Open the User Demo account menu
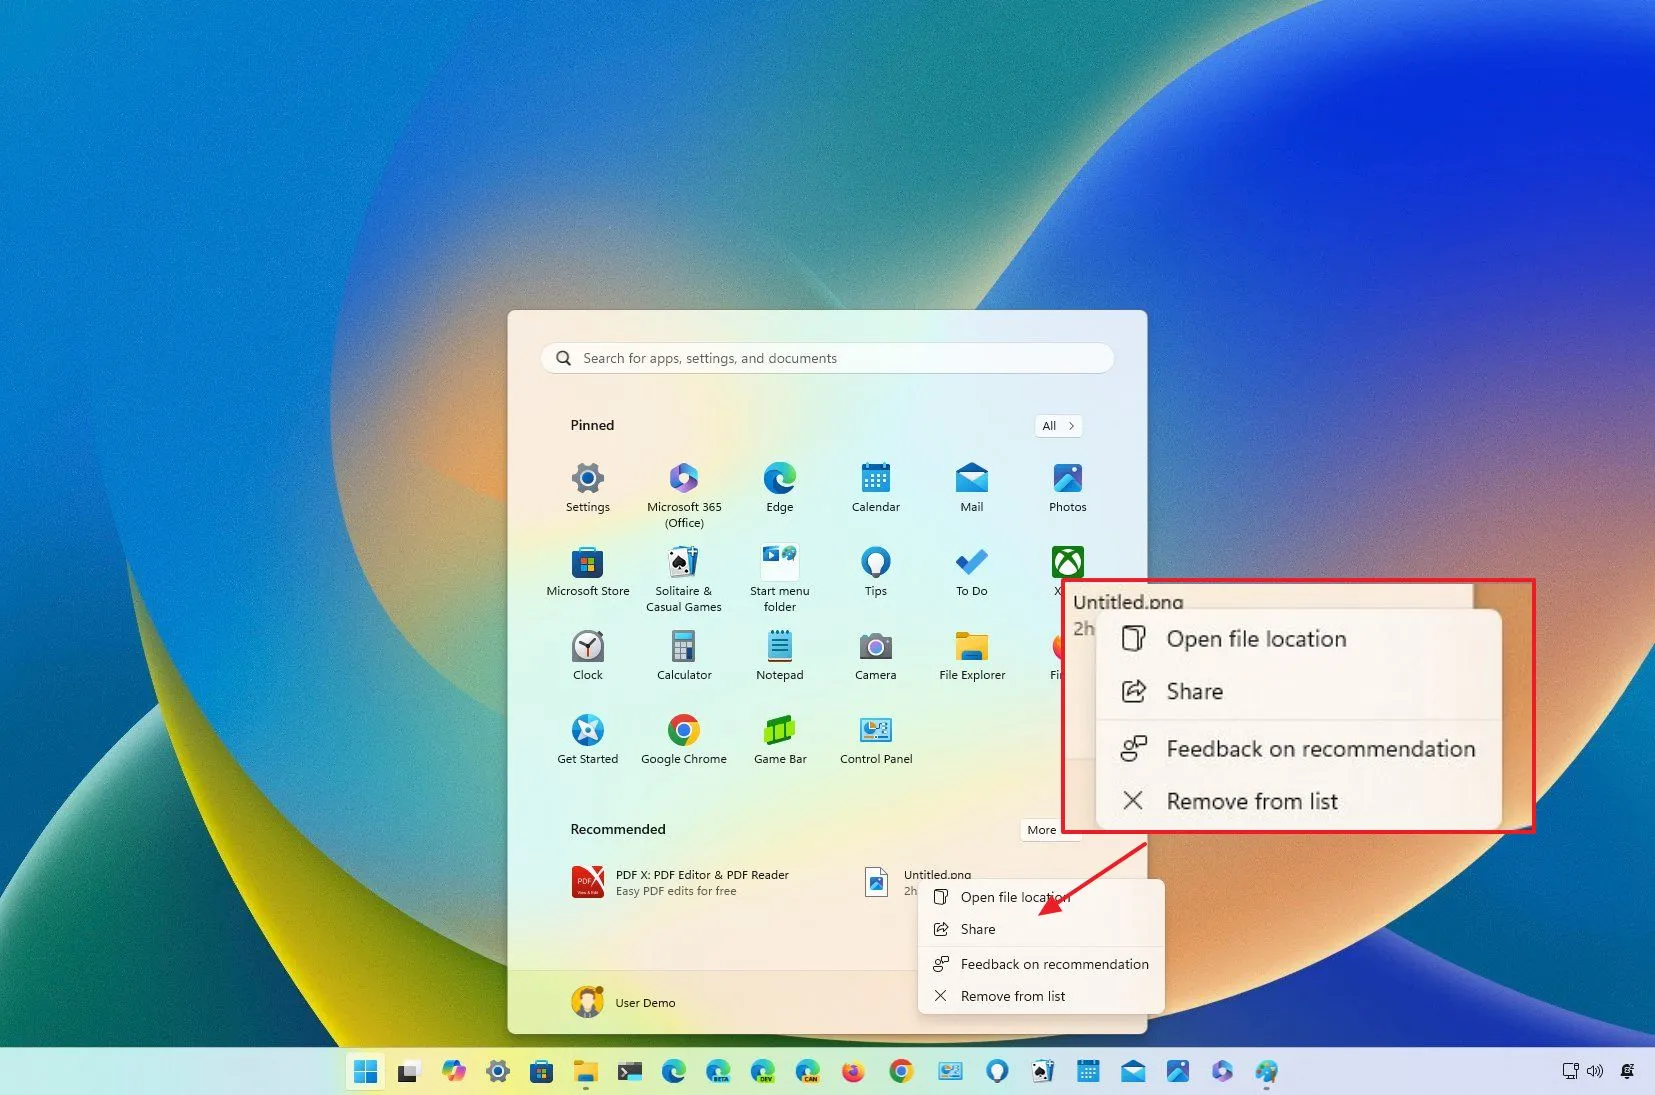 point(624,1002)
